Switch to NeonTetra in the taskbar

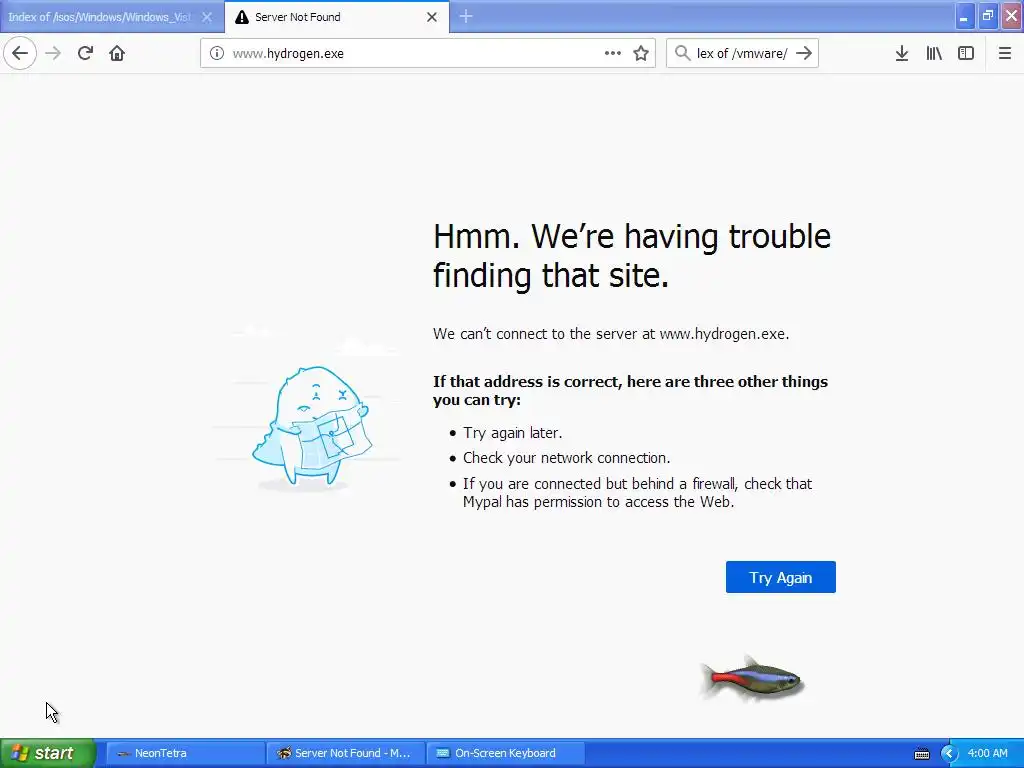pos(185,753)
